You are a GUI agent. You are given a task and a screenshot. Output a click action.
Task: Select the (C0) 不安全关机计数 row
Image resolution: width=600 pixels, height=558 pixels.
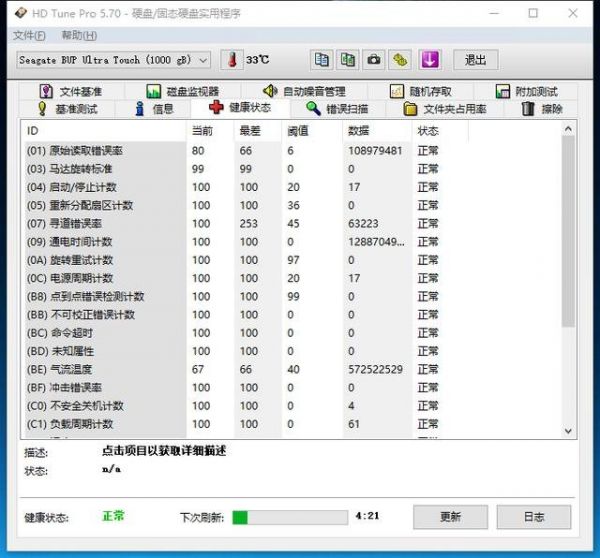click(x=245, y=406)
